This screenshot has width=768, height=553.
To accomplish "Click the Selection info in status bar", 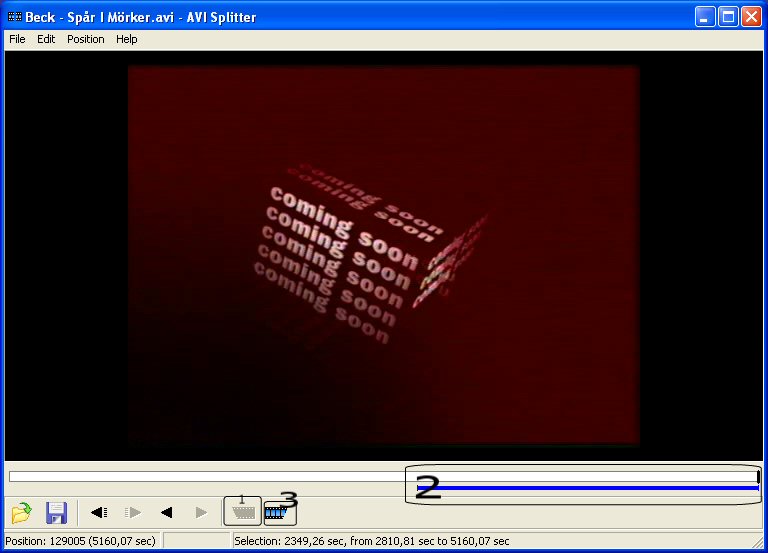I will [370, 541].
